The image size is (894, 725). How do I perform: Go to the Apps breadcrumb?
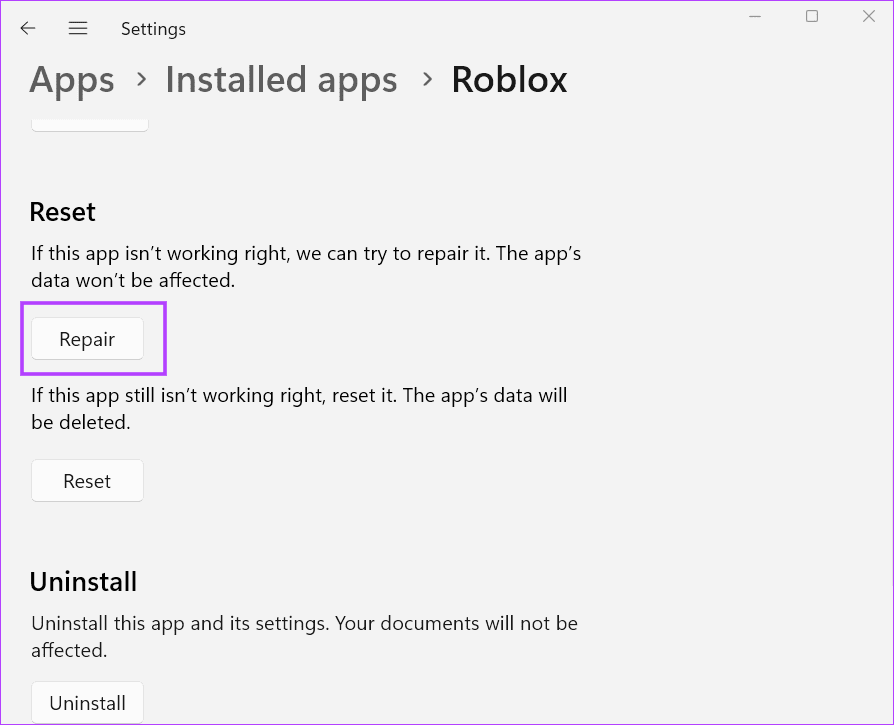click(x=70, y=80)
